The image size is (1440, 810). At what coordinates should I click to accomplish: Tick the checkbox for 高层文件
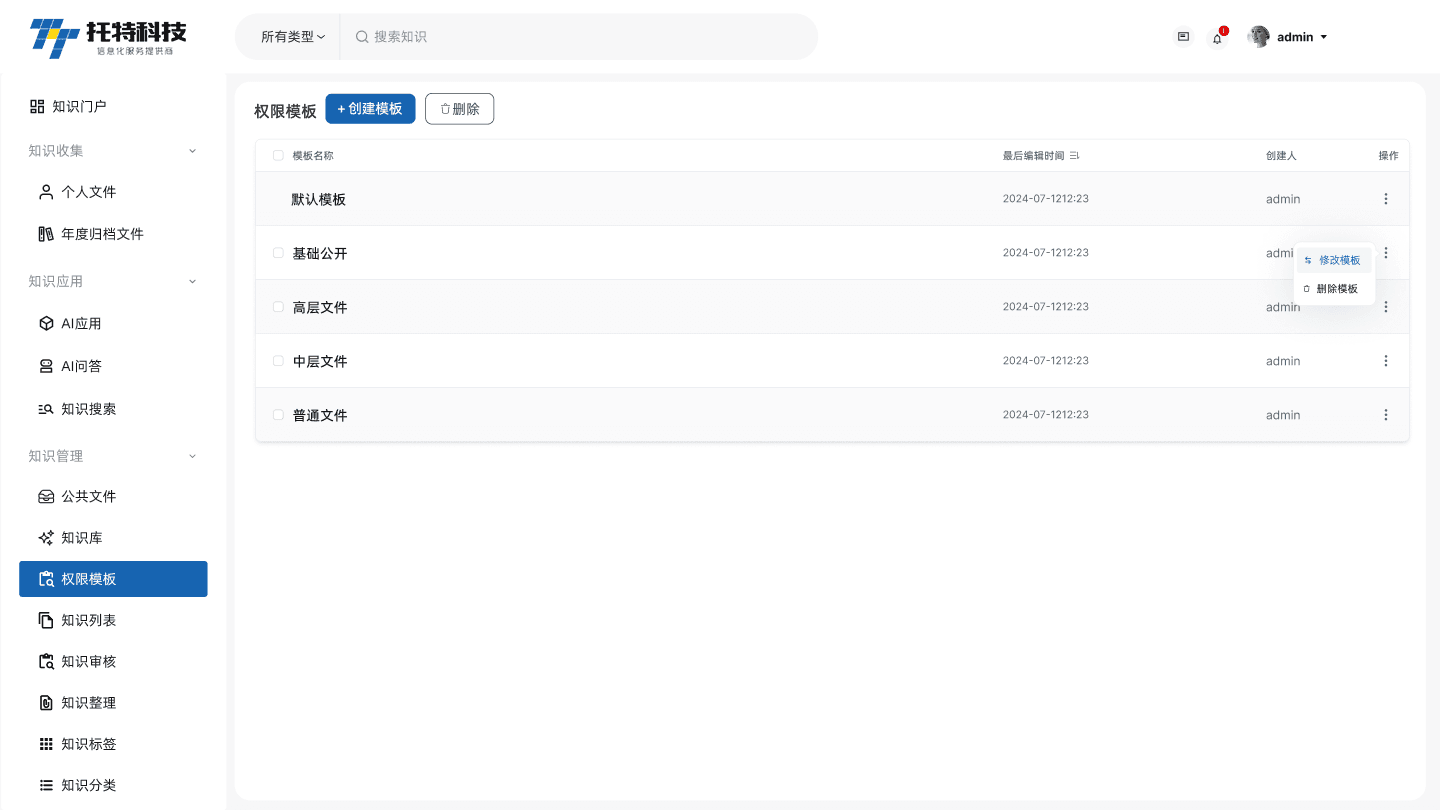click(x=278, y=307)
